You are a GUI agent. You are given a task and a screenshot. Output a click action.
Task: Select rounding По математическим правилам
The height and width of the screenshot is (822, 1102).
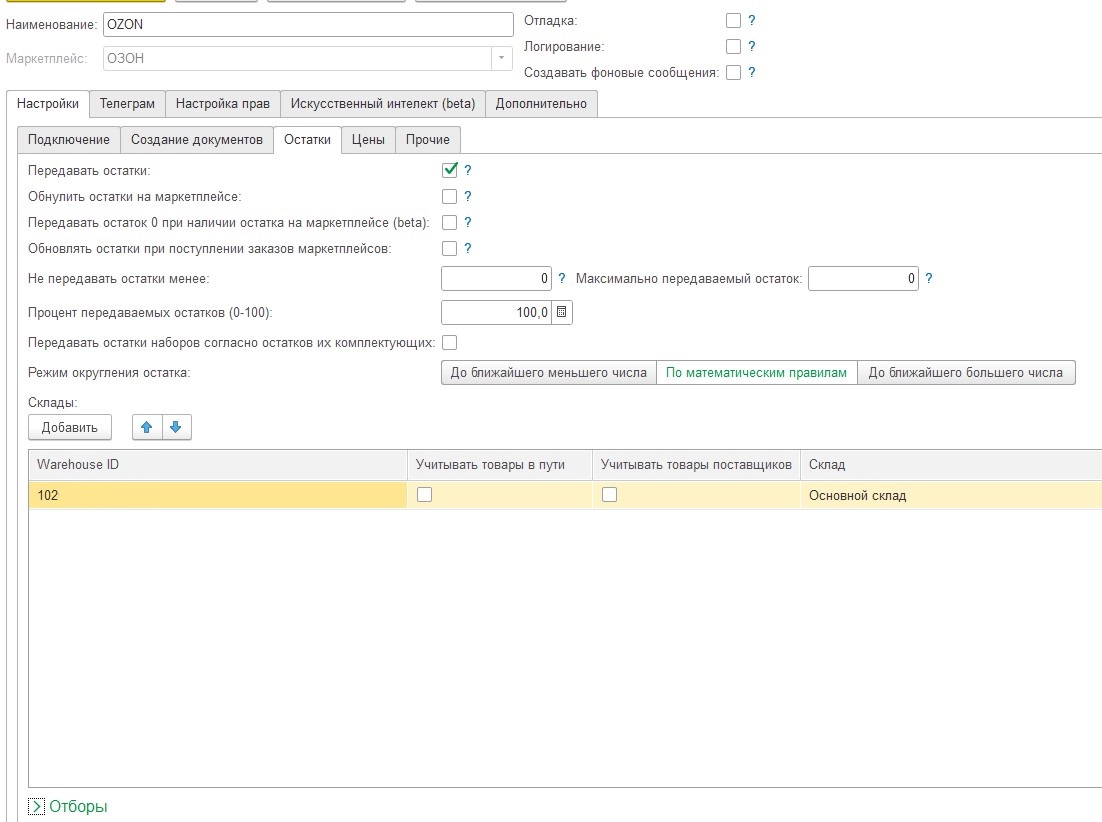click(x=756, y=372)
